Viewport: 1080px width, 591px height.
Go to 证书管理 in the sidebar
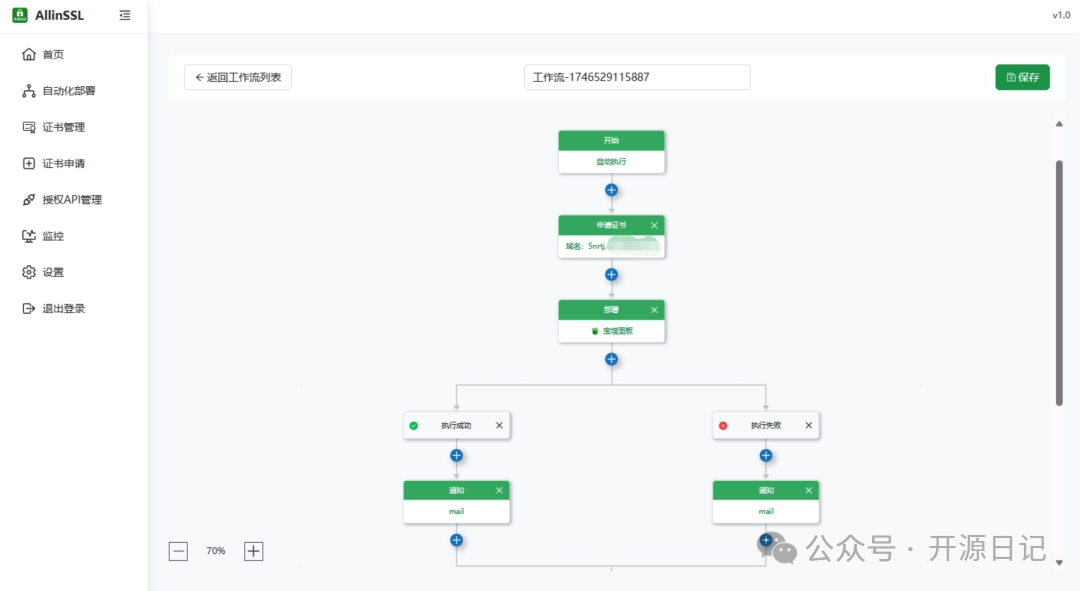(63, 127)
